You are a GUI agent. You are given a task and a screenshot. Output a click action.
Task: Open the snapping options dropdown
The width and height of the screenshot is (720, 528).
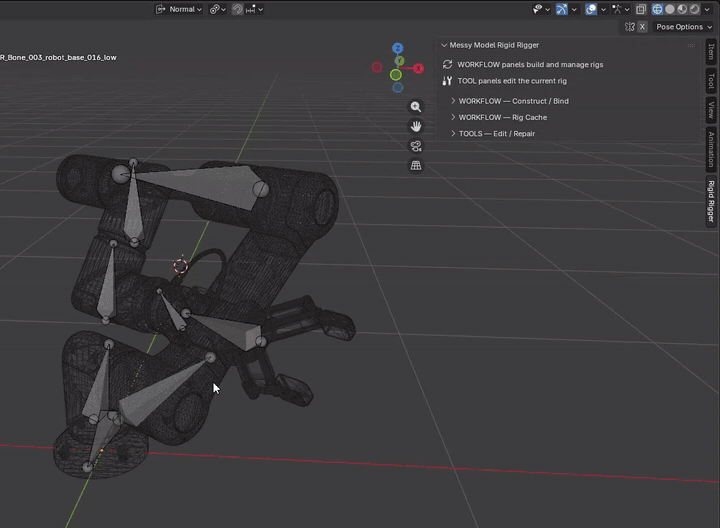pos(254,9)
